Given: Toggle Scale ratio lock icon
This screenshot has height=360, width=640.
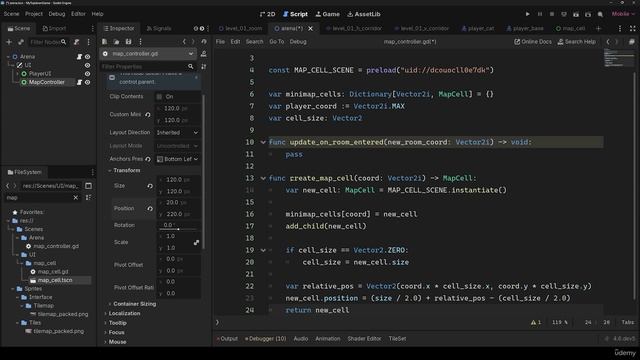Looking at the screenshot, I should point(196,242).
